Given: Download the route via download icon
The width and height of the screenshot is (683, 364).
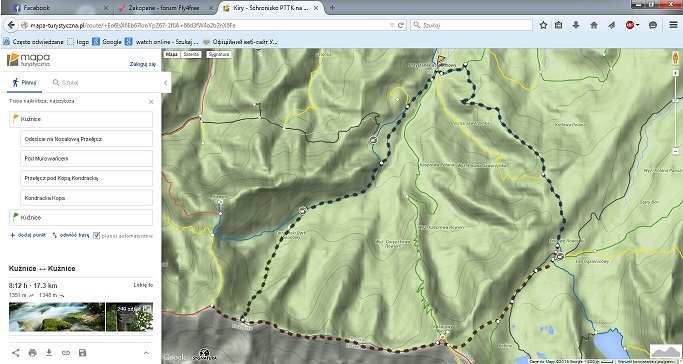Looking at the screenshot, I should (x=49, y=352).
